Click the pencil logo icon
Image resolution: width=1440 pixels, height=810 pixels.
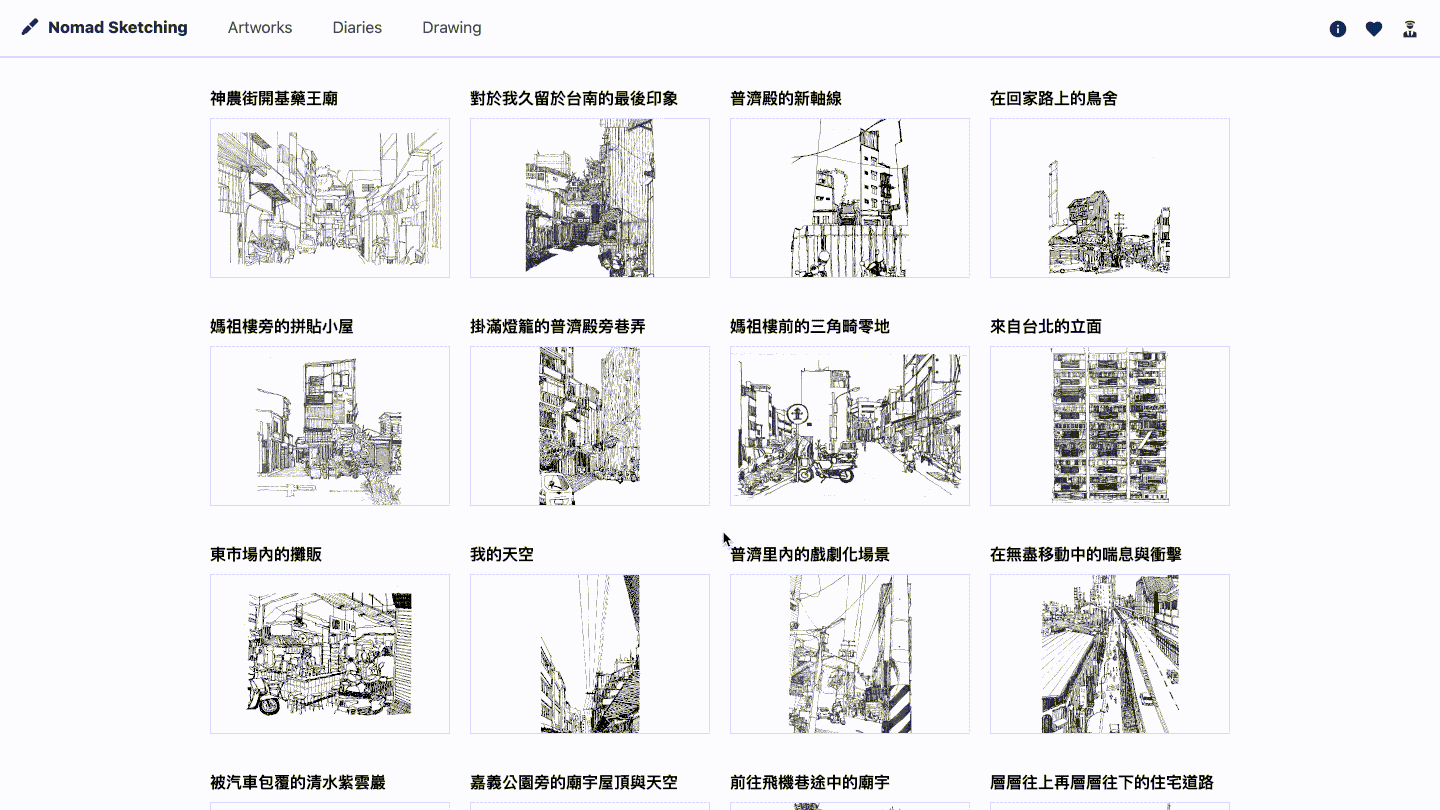[x=30, y=28]
